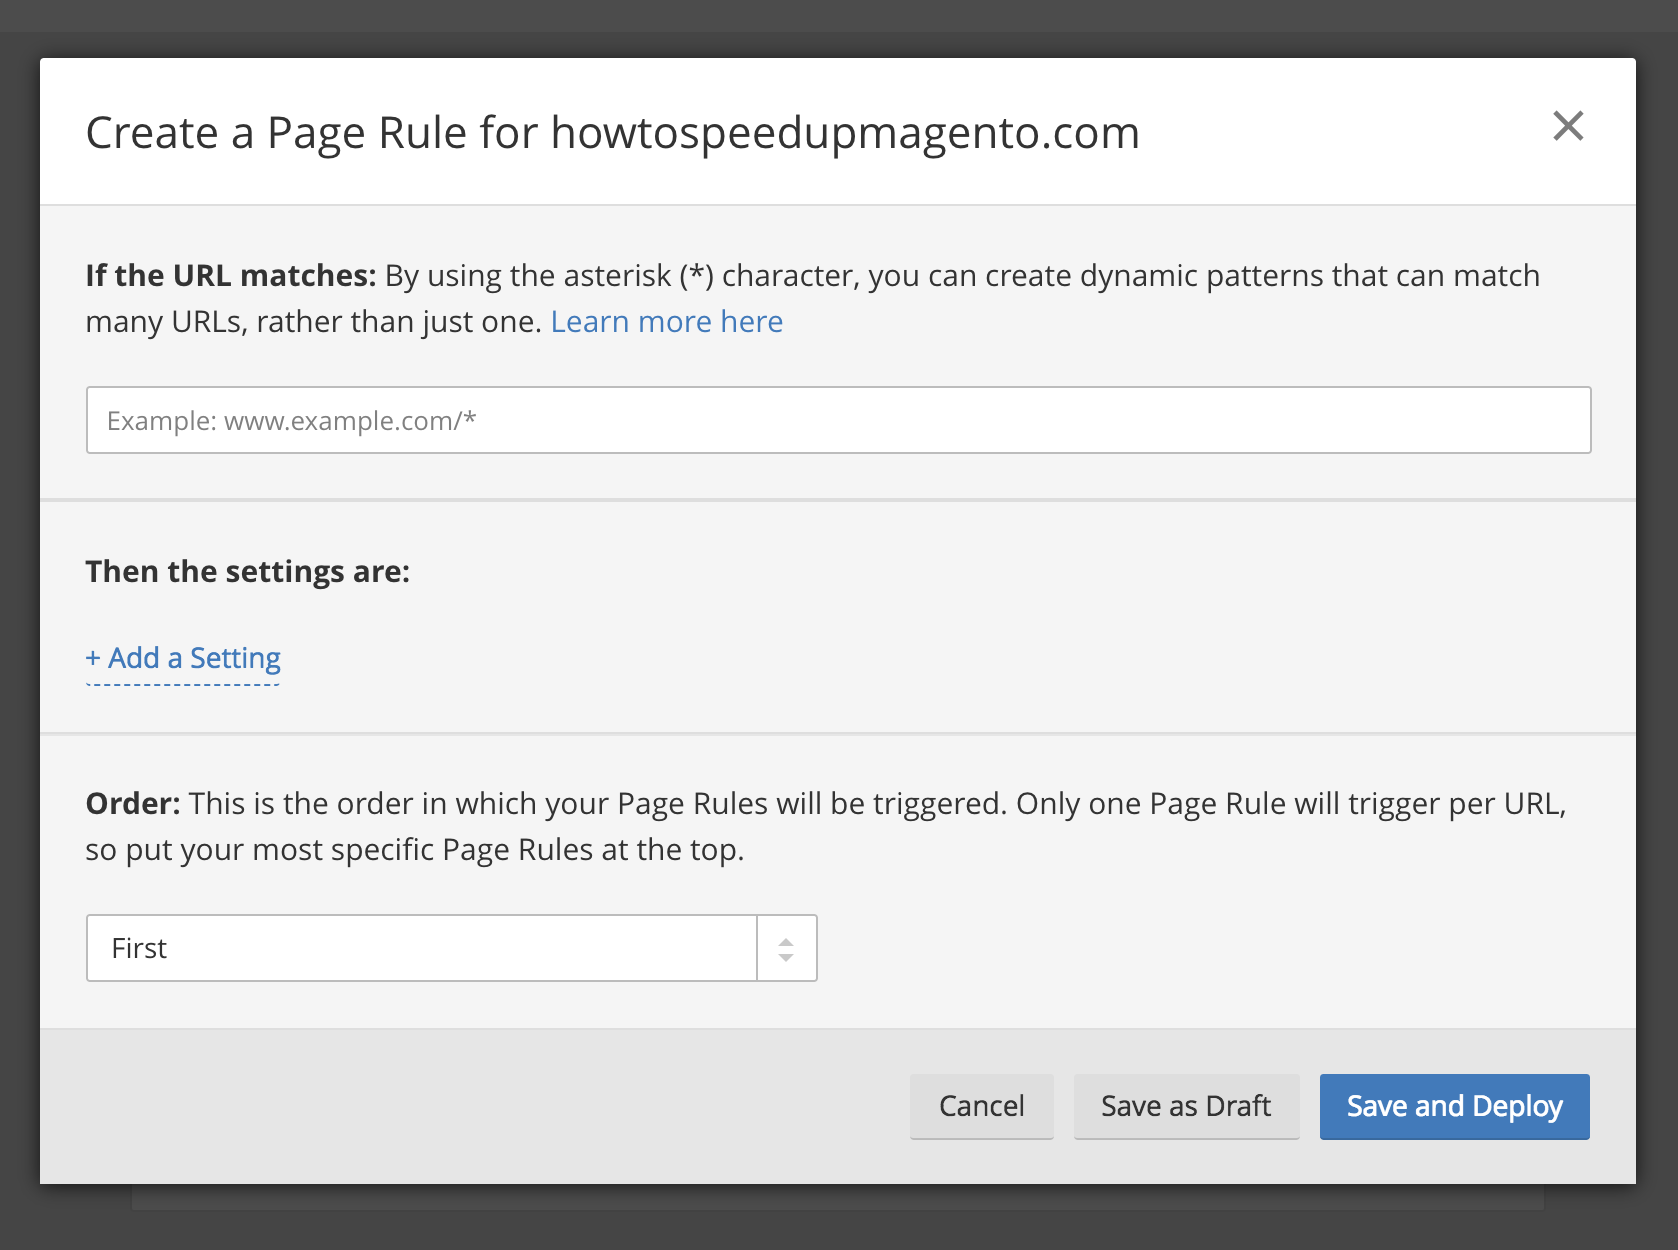
Task: Click the down arrow in the Order selector
Action: pos(786,957)
